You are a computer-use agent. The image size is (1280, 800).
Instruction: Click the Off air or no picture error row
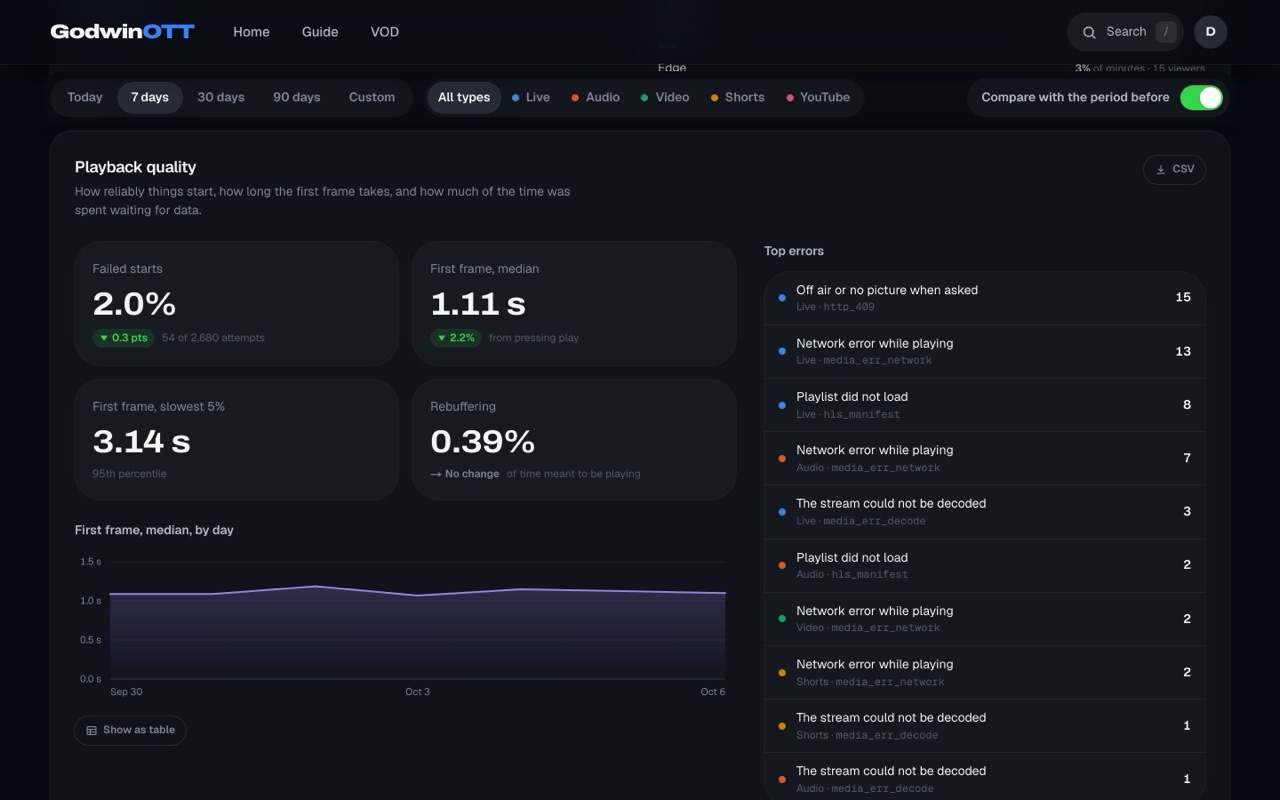(984, 298)
